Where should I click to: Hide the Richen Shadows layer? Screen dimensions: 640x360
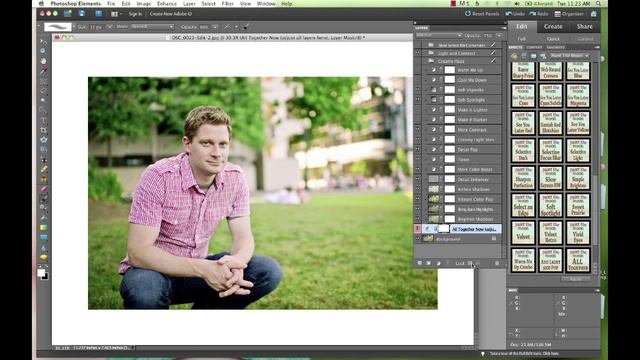coord(418,189)
